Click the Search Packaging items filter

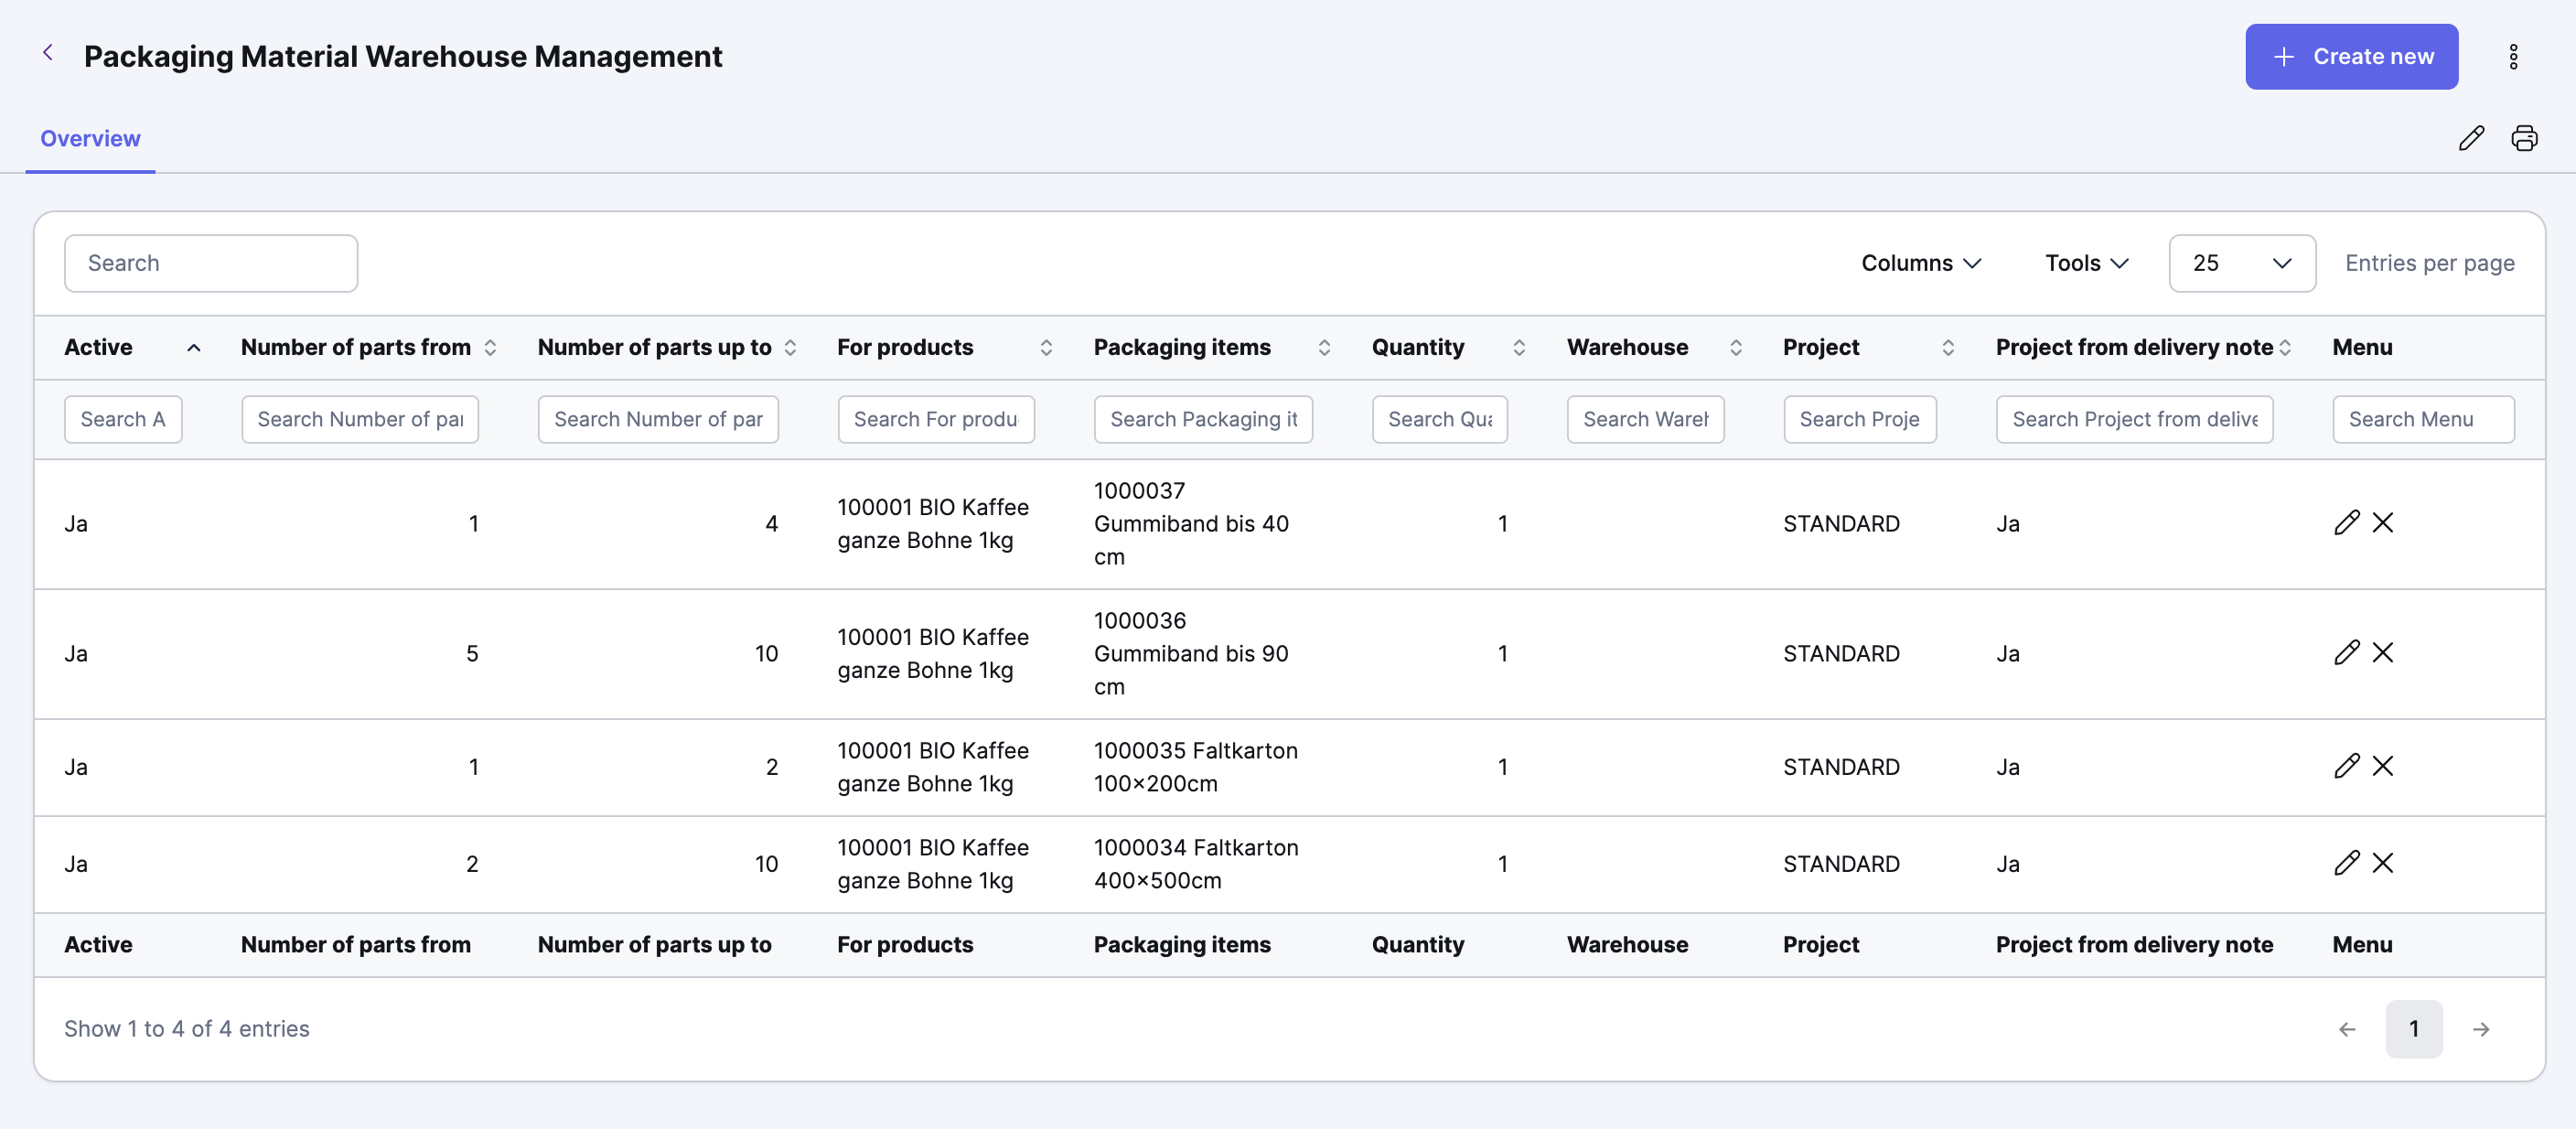[1203, 419]
